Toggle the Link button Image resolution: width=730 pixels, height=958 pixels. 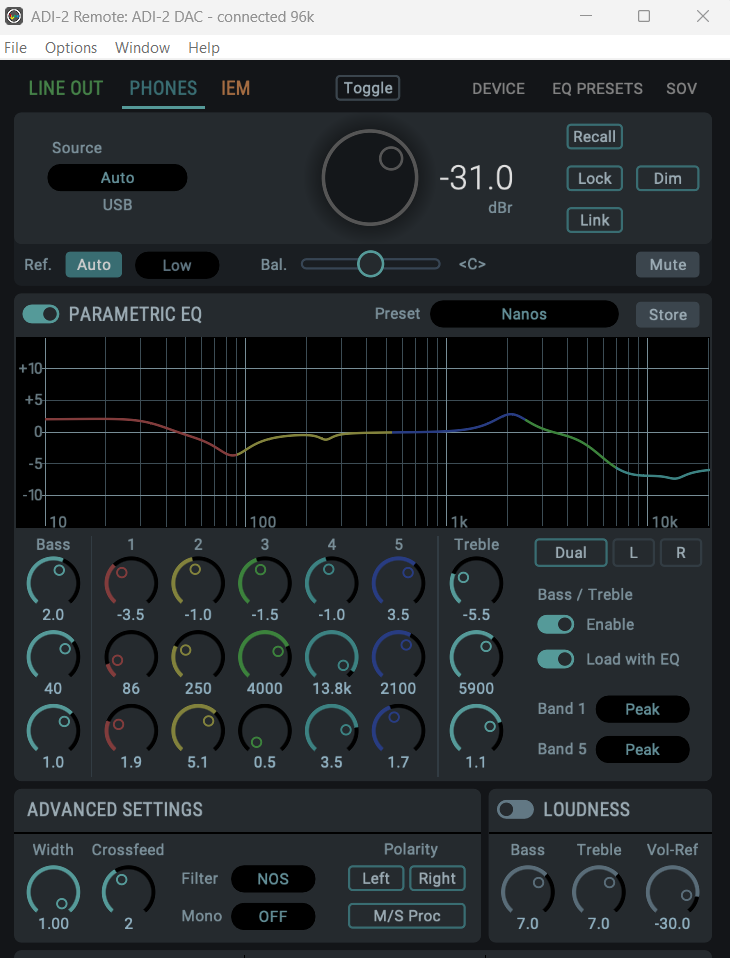point(594,220)
